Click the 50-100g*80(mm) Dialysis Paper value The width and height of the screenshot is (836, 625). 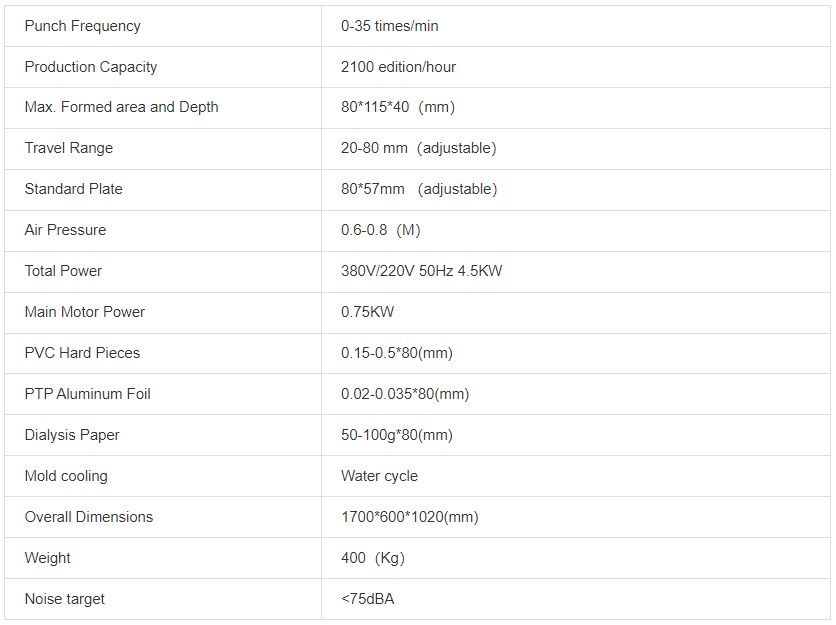396,435
